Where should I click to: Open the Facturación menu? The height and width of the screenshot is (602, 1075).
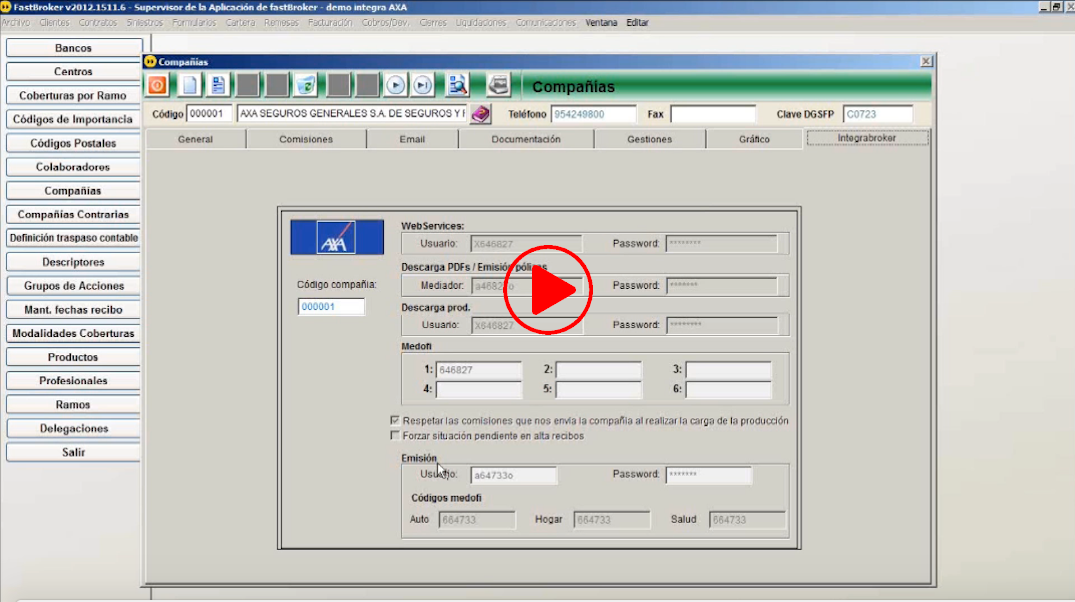point(330,23)
